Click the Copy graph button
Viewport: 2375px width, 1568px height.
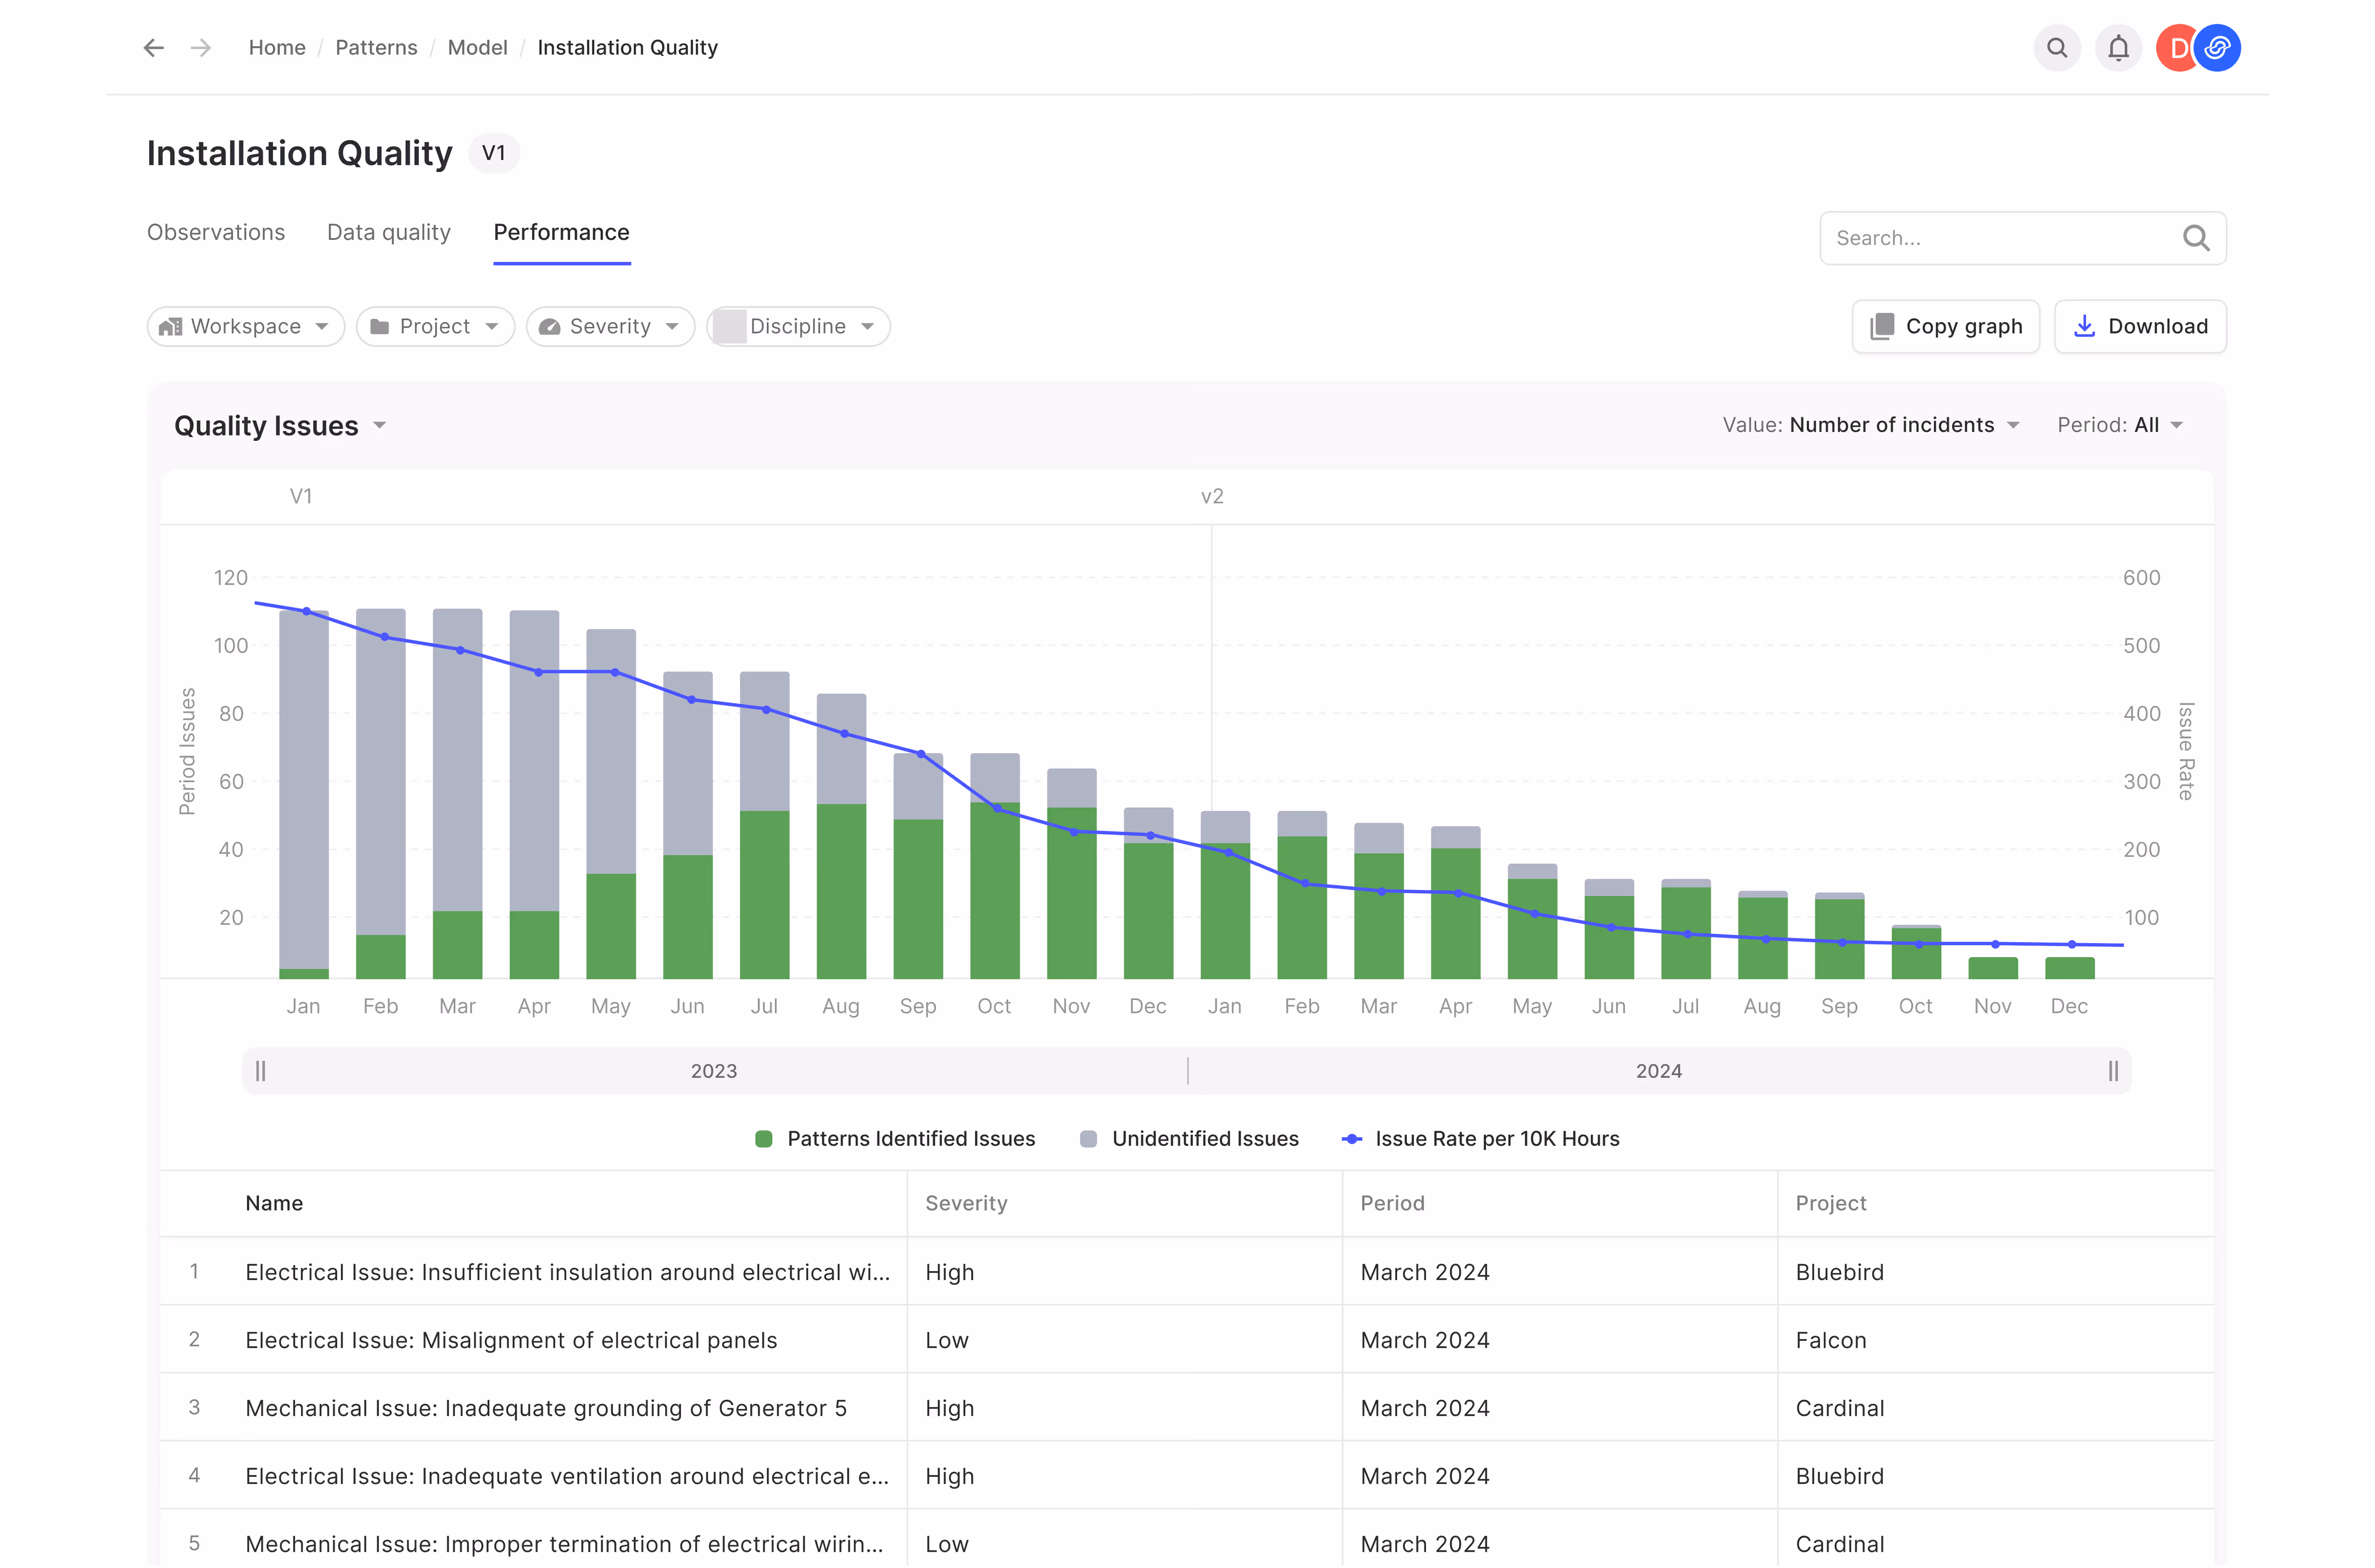1945,326
